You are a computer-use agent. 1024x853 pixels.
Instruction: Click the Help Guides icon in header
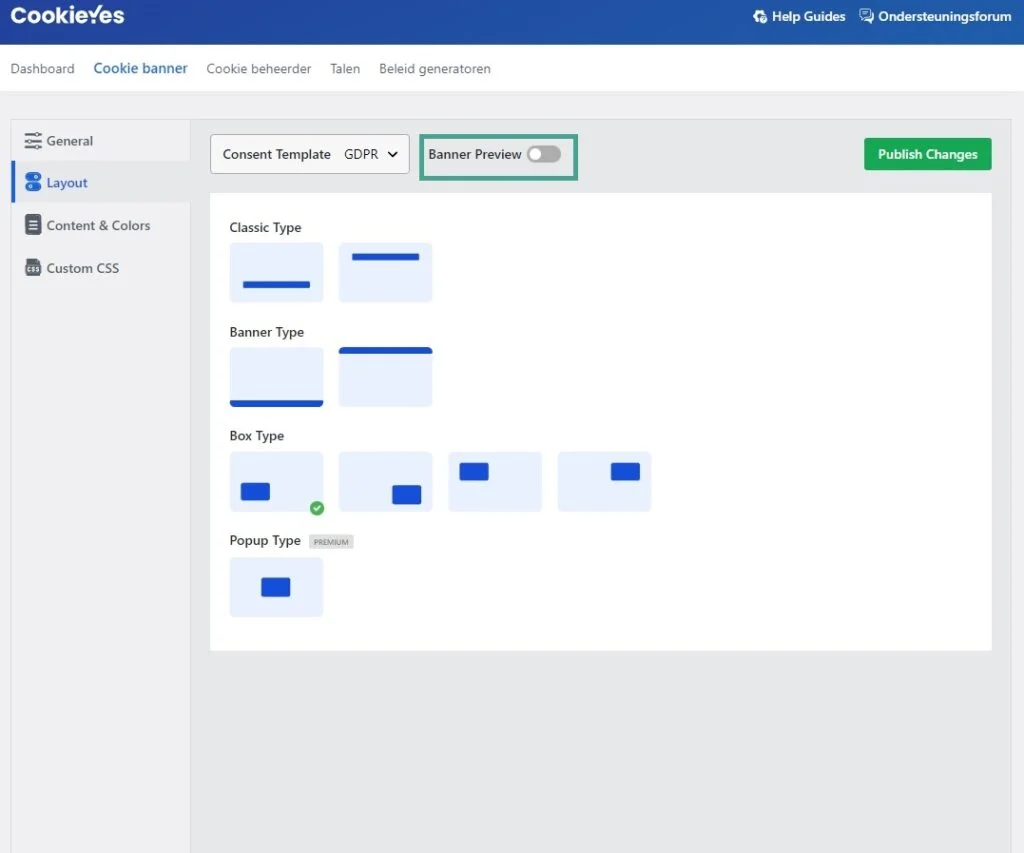click(x=760, y=17)
